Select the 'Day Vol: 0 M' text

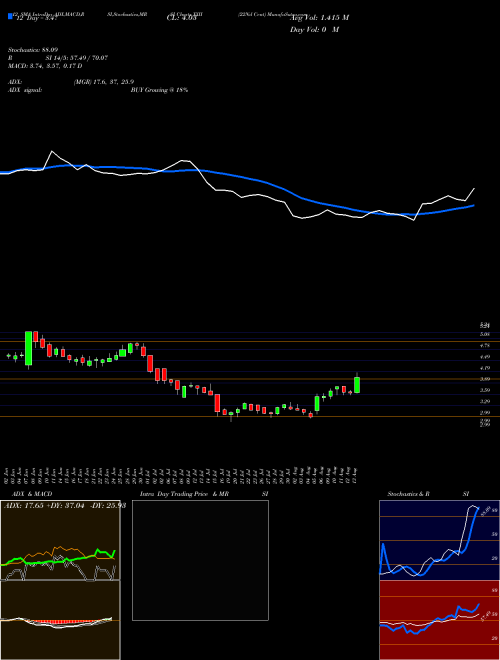pyautogui.click(x=315, y=29)
